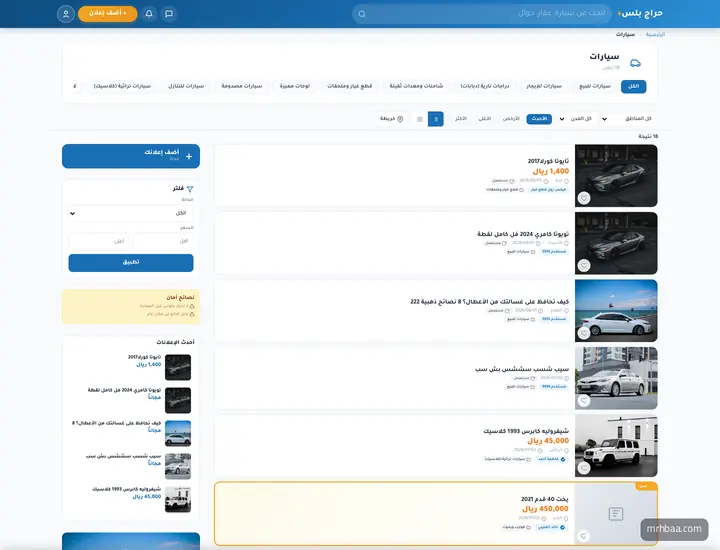Favorite the كيف تحافظ على غسالتك listing heart
720x550 pixels.
pos(584,333)
